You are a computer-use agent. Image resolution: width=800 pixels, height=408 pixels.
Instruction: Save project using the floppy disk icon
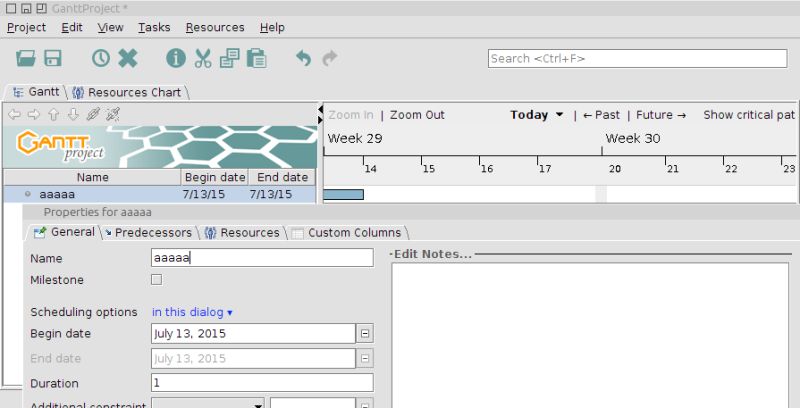click(x=53, y=59)
